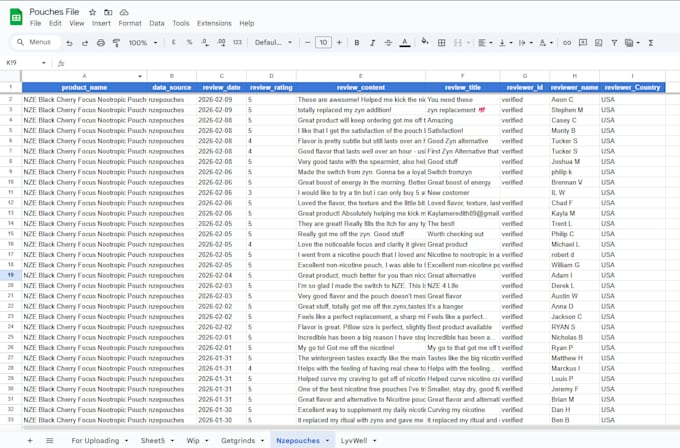
Task: Move document using the folder icon
Action: (x=108, y=12)
